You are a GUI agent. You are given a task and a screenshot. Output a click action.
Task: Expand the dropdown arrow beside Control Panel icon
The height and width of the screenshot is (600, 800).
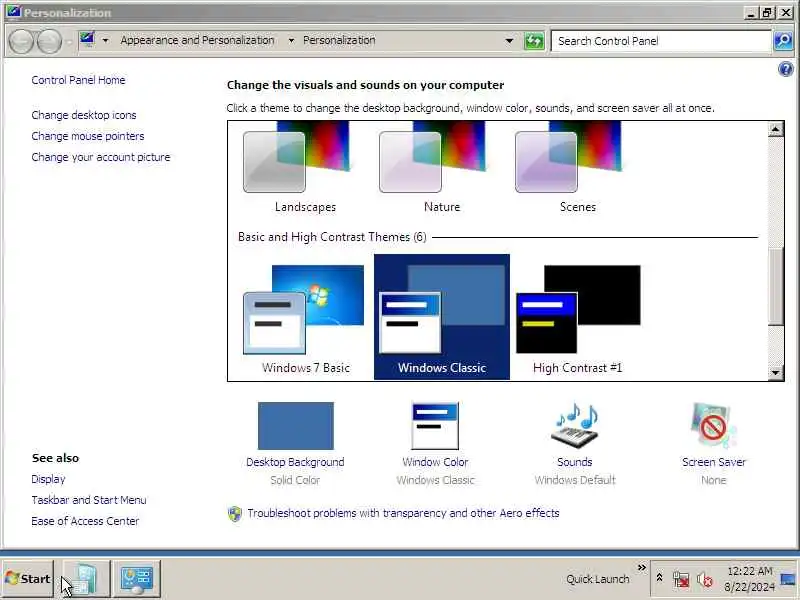[105, 40]
